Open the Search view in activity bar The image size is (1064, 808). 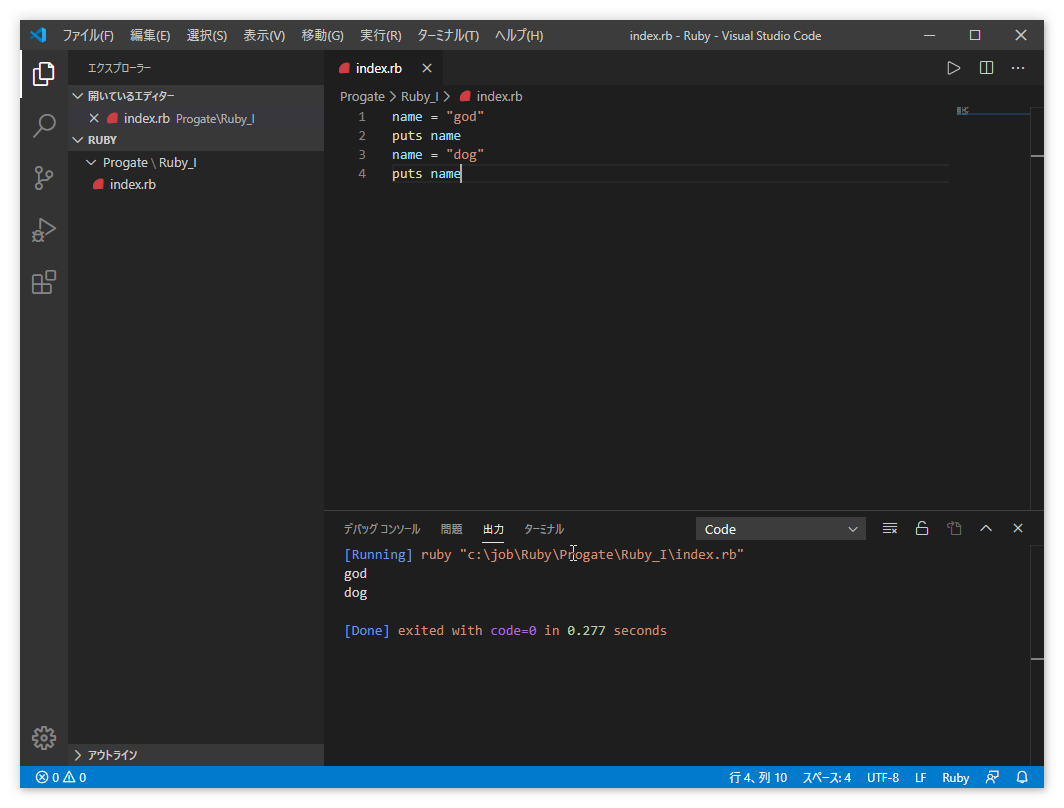pos(43,126)
